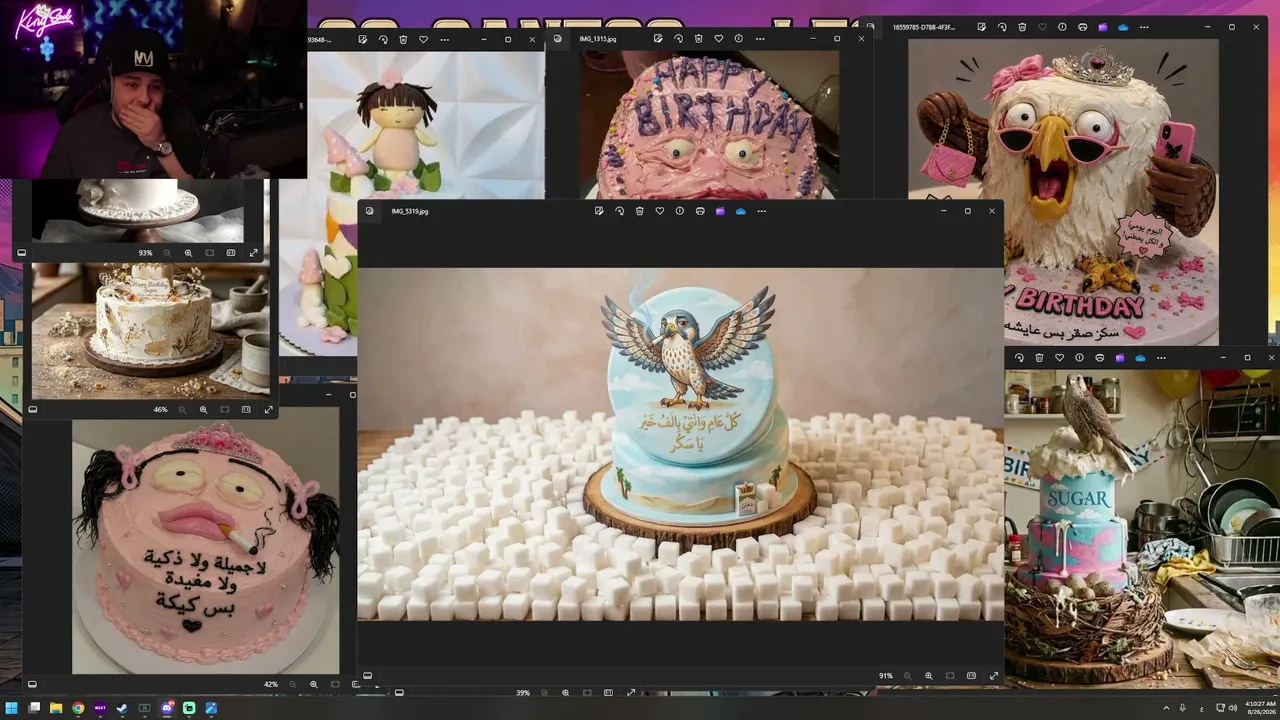Rotate the image in the 16559785 window
This screenshot has width=1280, height=720.
(x=1002, y=27)
